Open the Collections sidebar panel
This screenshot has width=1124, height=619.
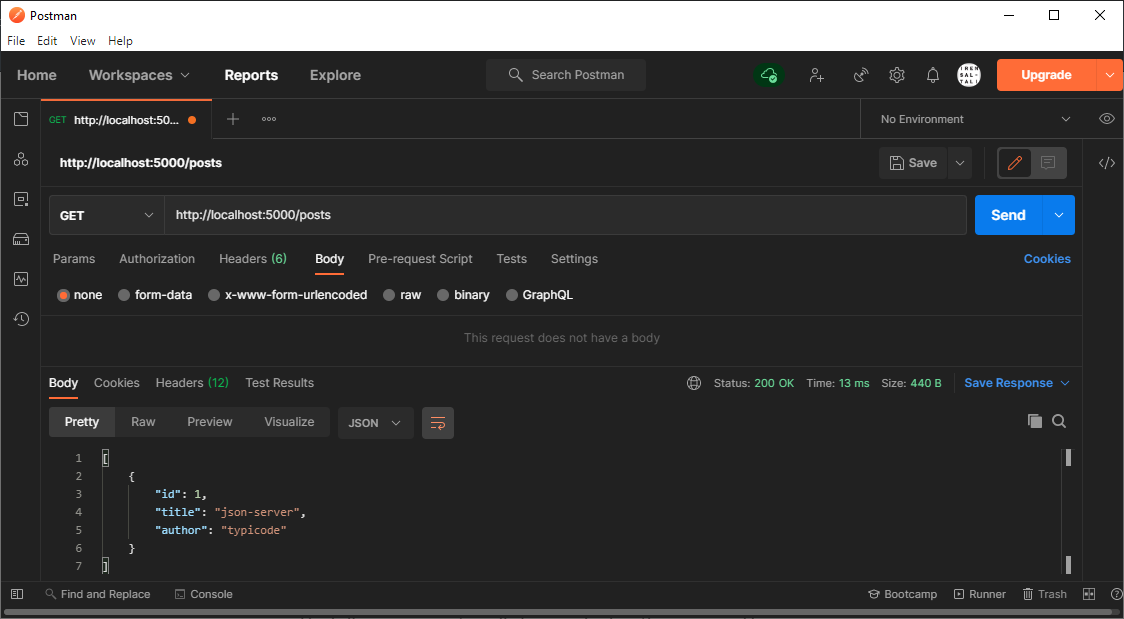point(21,118)
